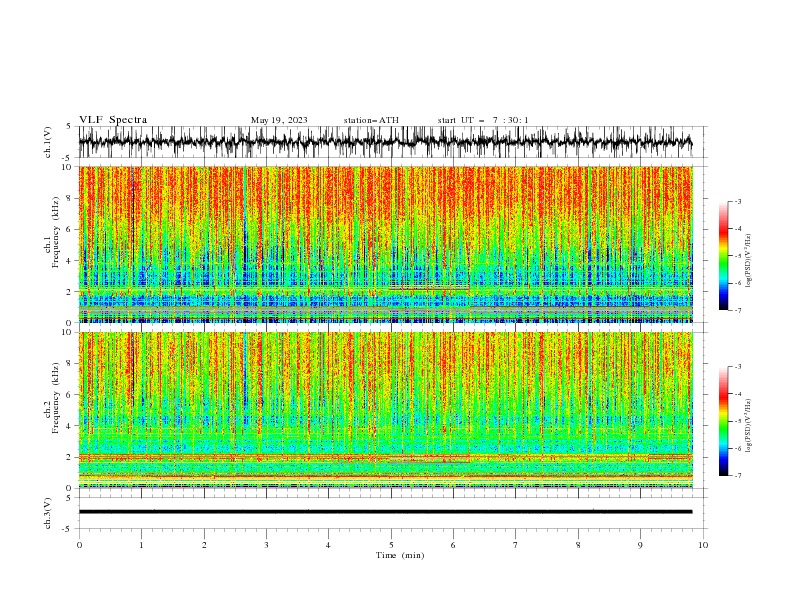This screenshot has height=612, width=792.
Task: Click the "5" tick on the ch.1(V) axis
Action: point(69,127)
